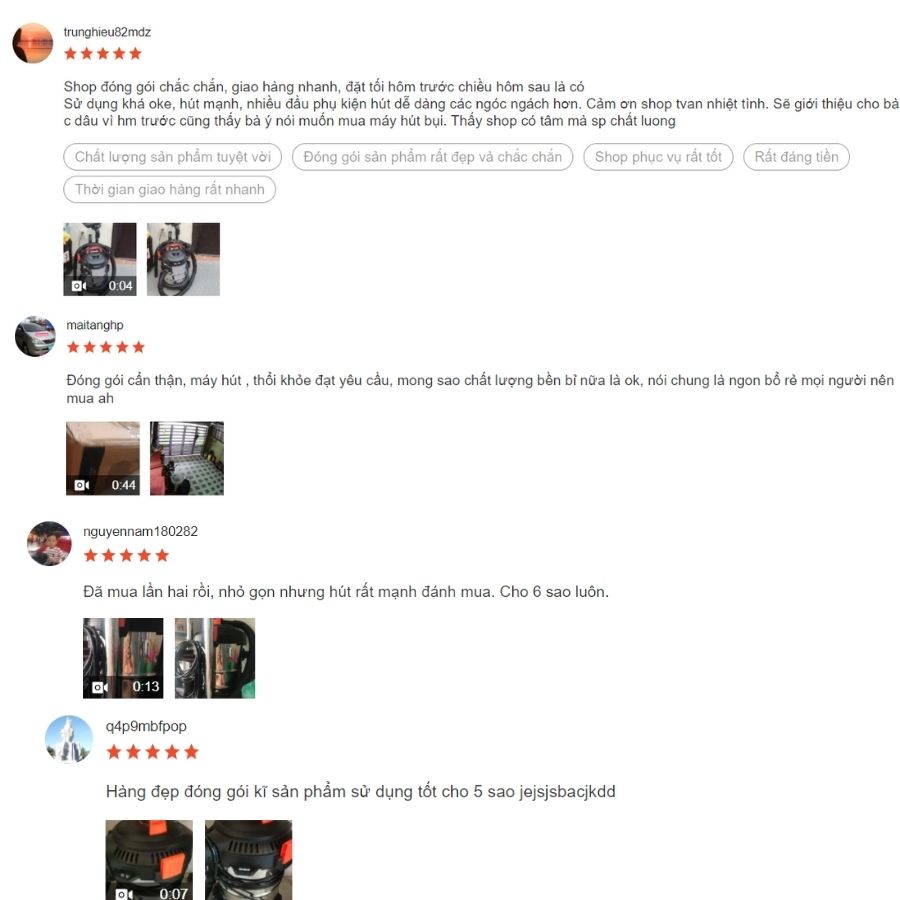Viewport: 900px width, 900px height.
Task: Open q4p9mbfpop's second product photo
Action: tap(249, 860)
